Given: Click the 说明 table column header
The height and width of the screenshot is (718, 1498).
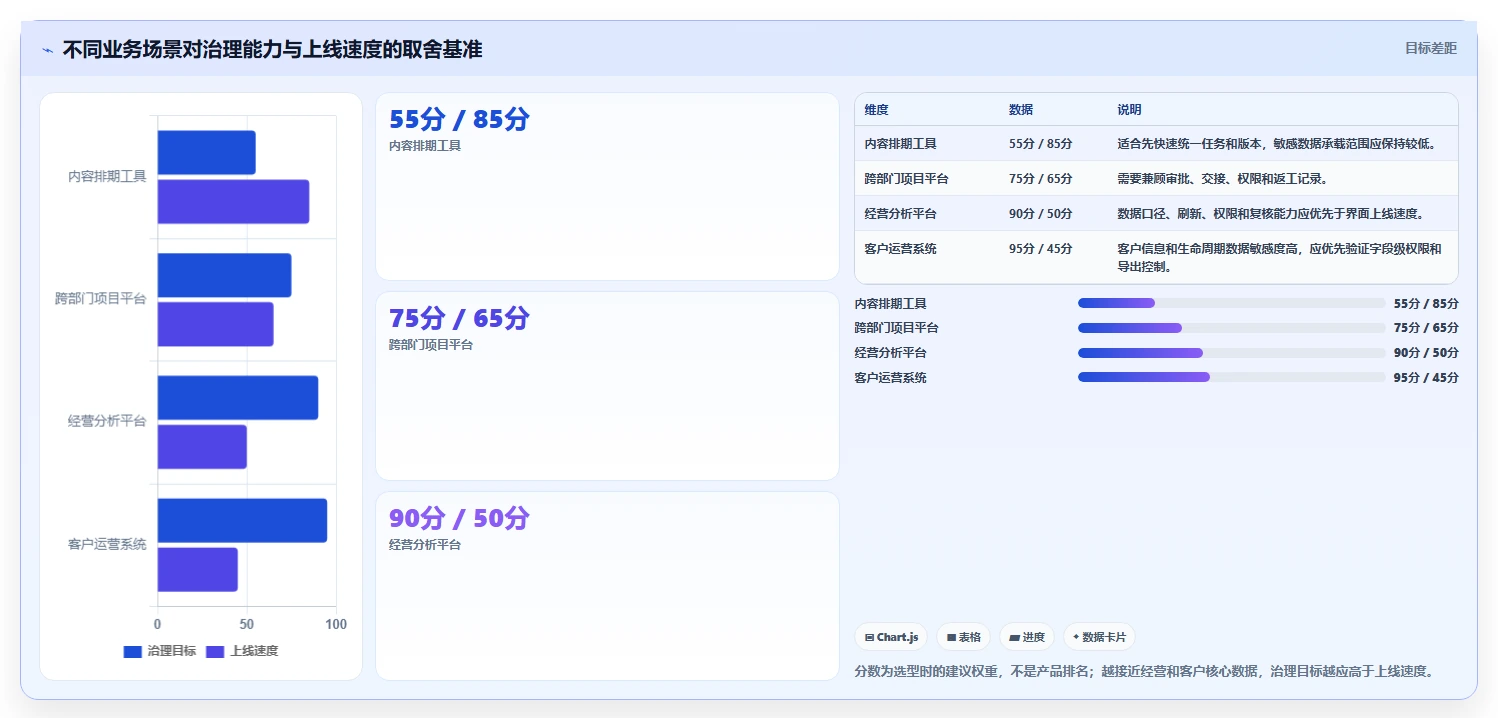Looking at the screenshot, I should pyautogui.click(x=1129, y=110).
